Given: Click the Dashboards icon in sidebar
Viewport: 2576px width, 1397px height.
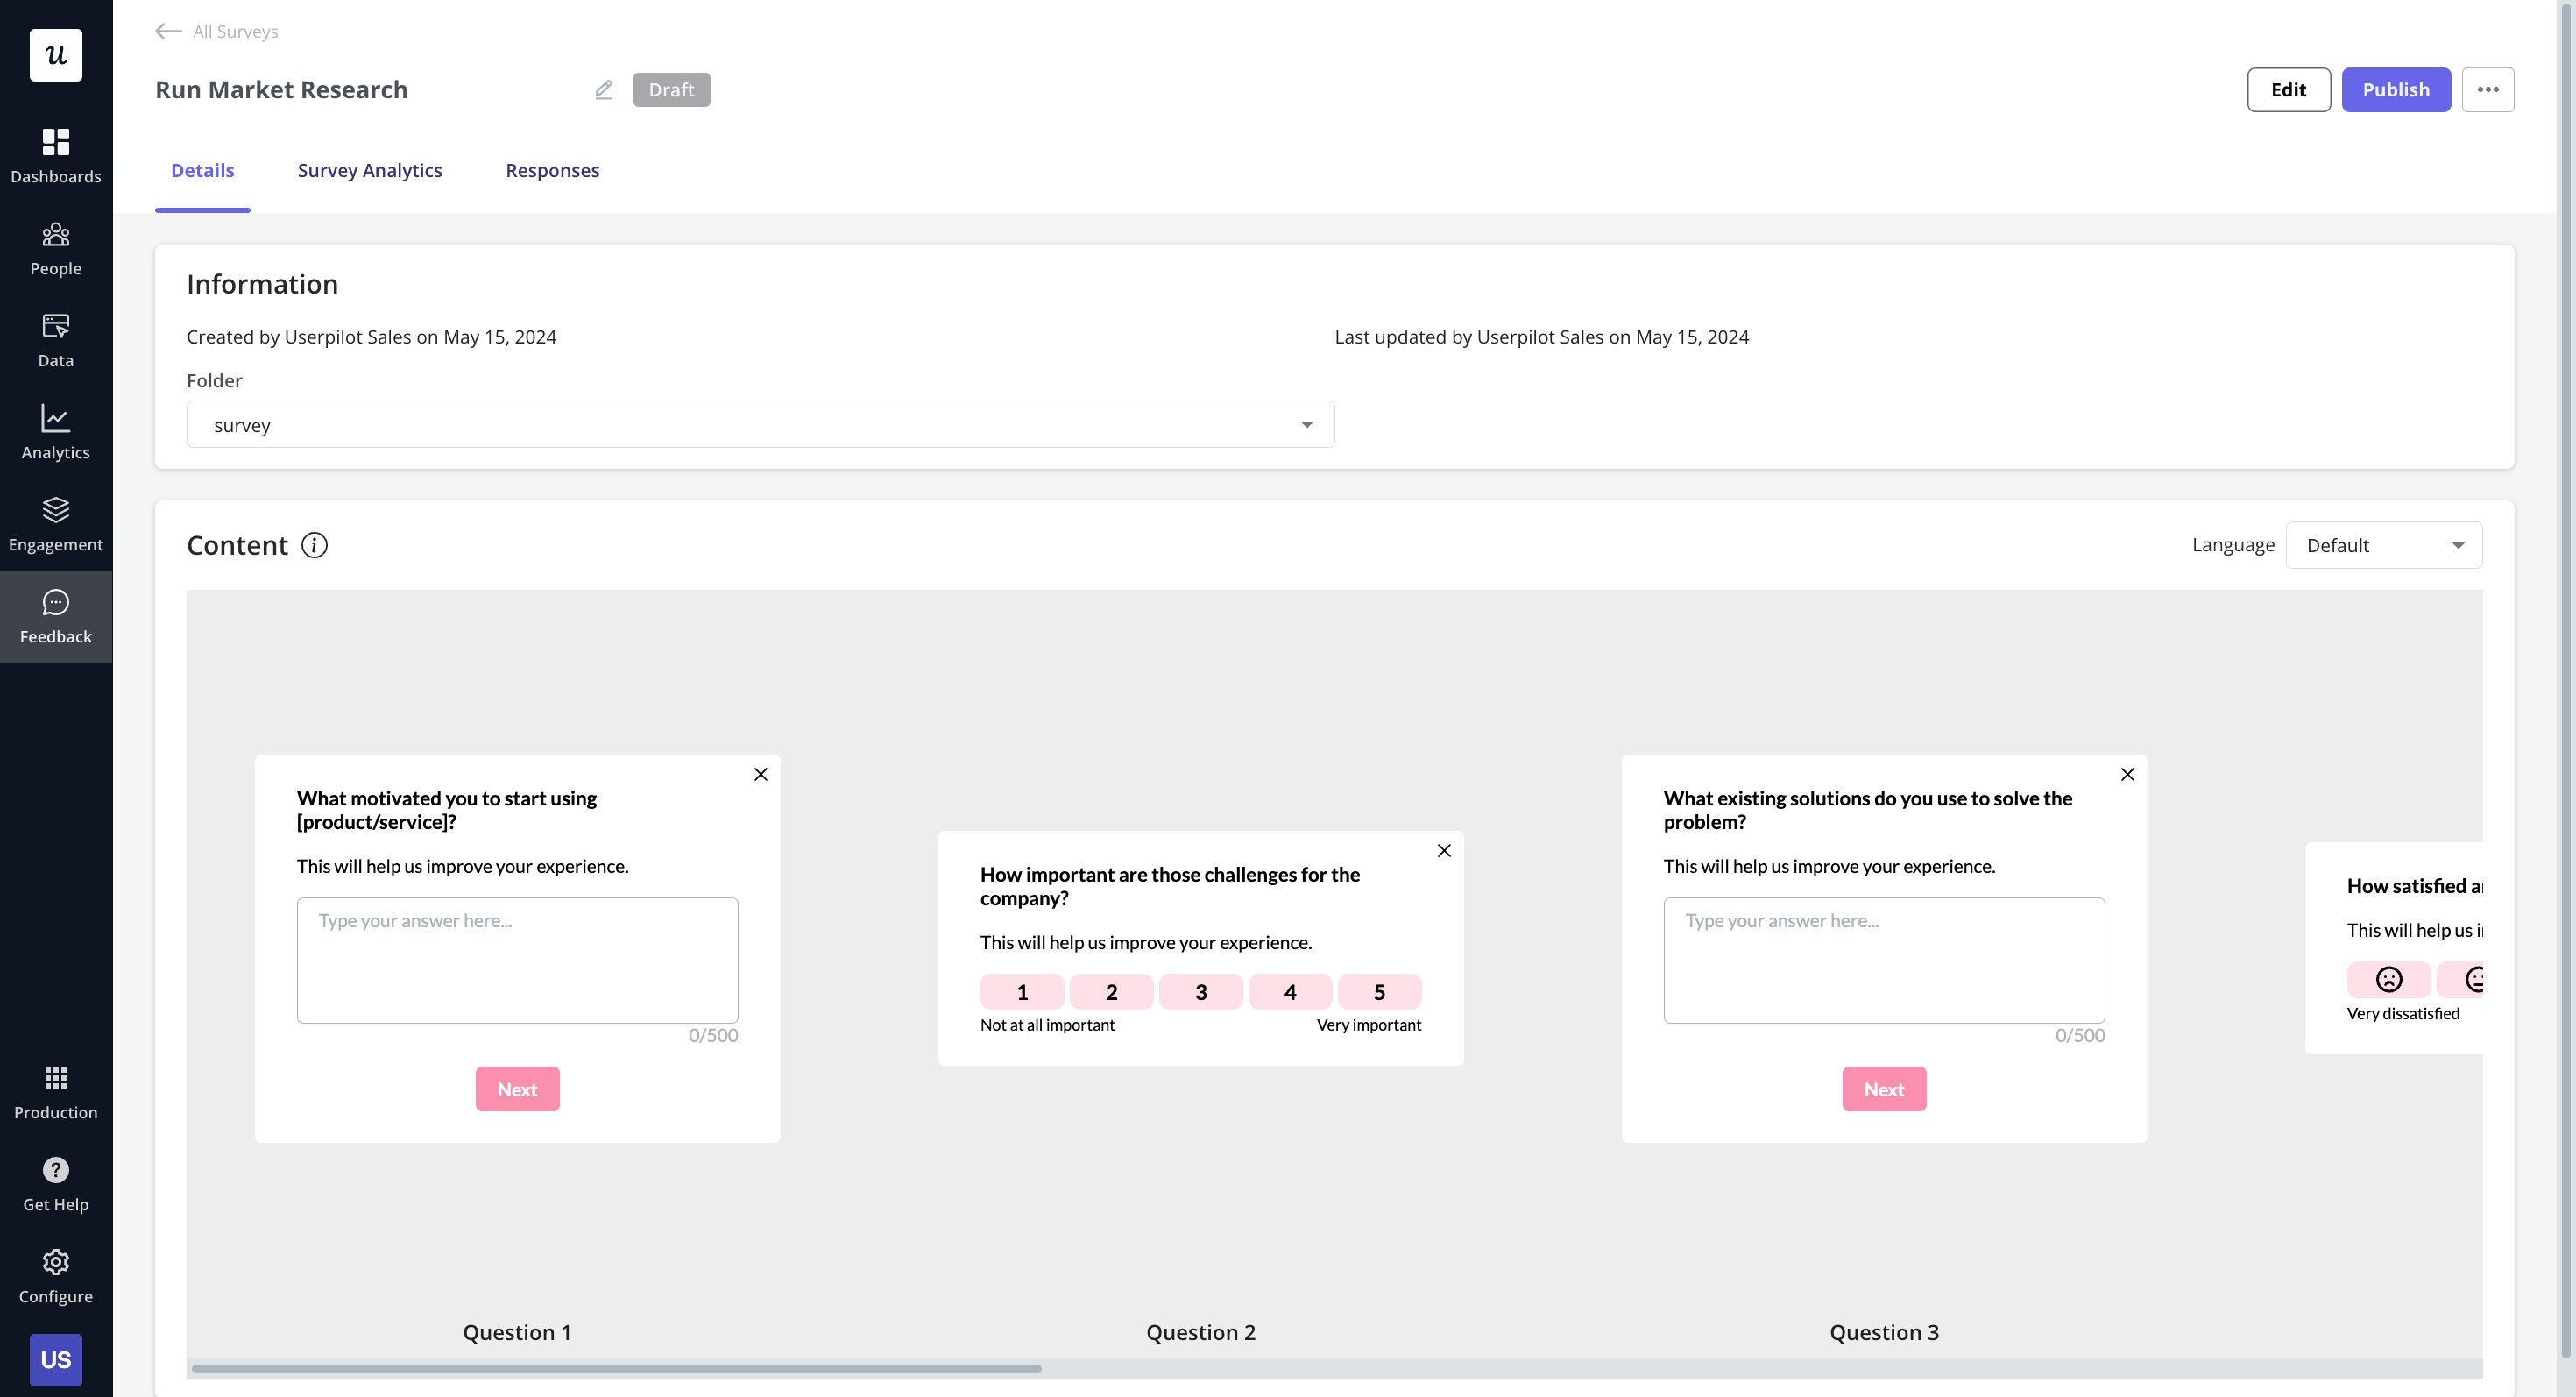Looking at the screenshot, I should point(55,153).
